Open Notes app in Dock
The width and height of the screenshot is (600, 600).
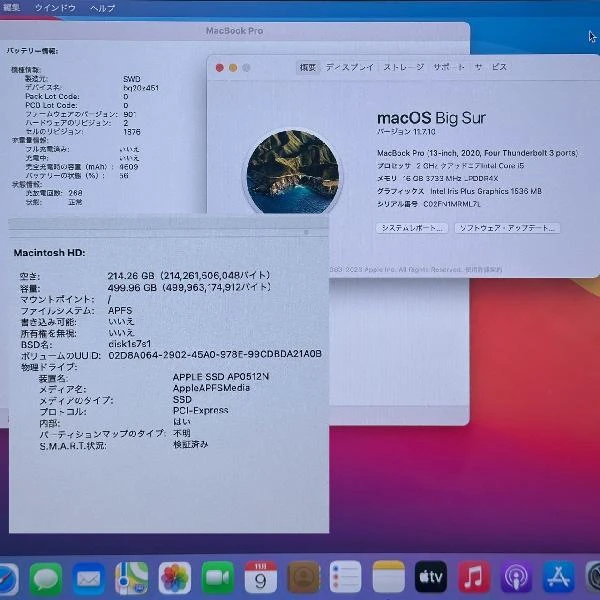click(x=388, y=578)
